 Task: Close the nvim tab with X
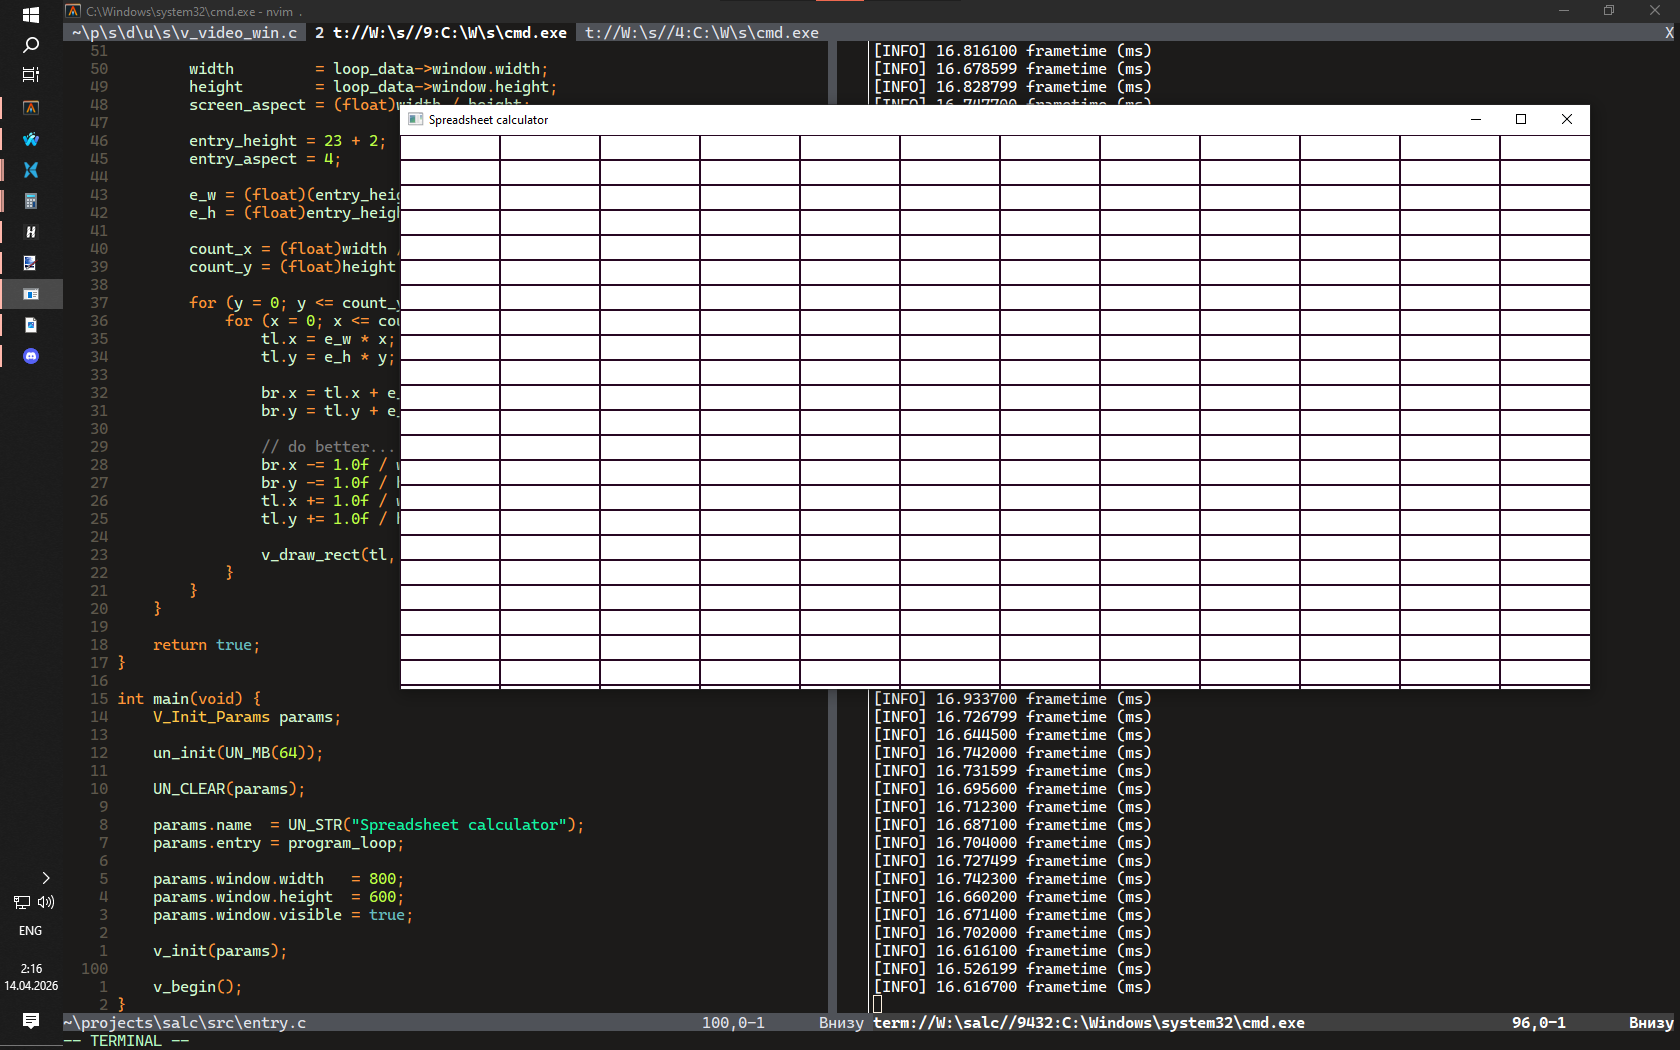[1668, 33]
